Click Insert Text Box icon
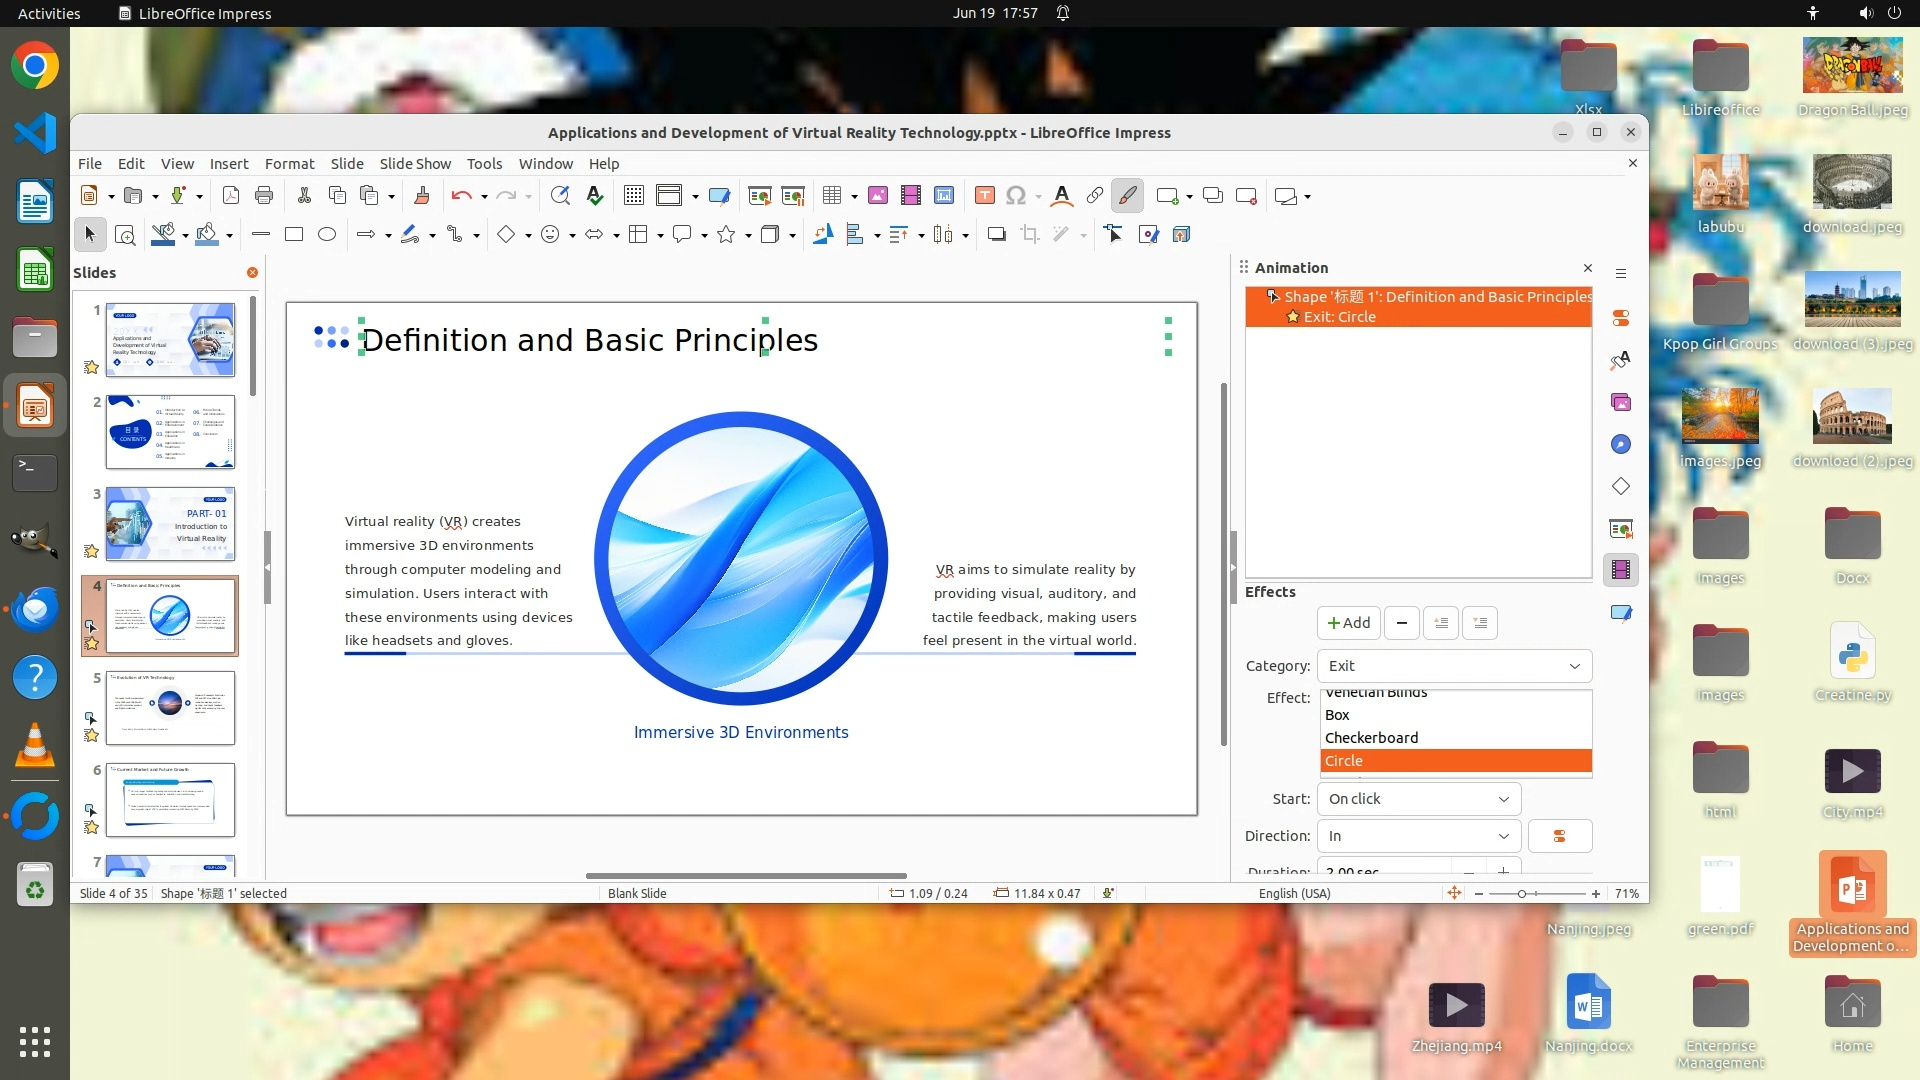 coord(984,196)
